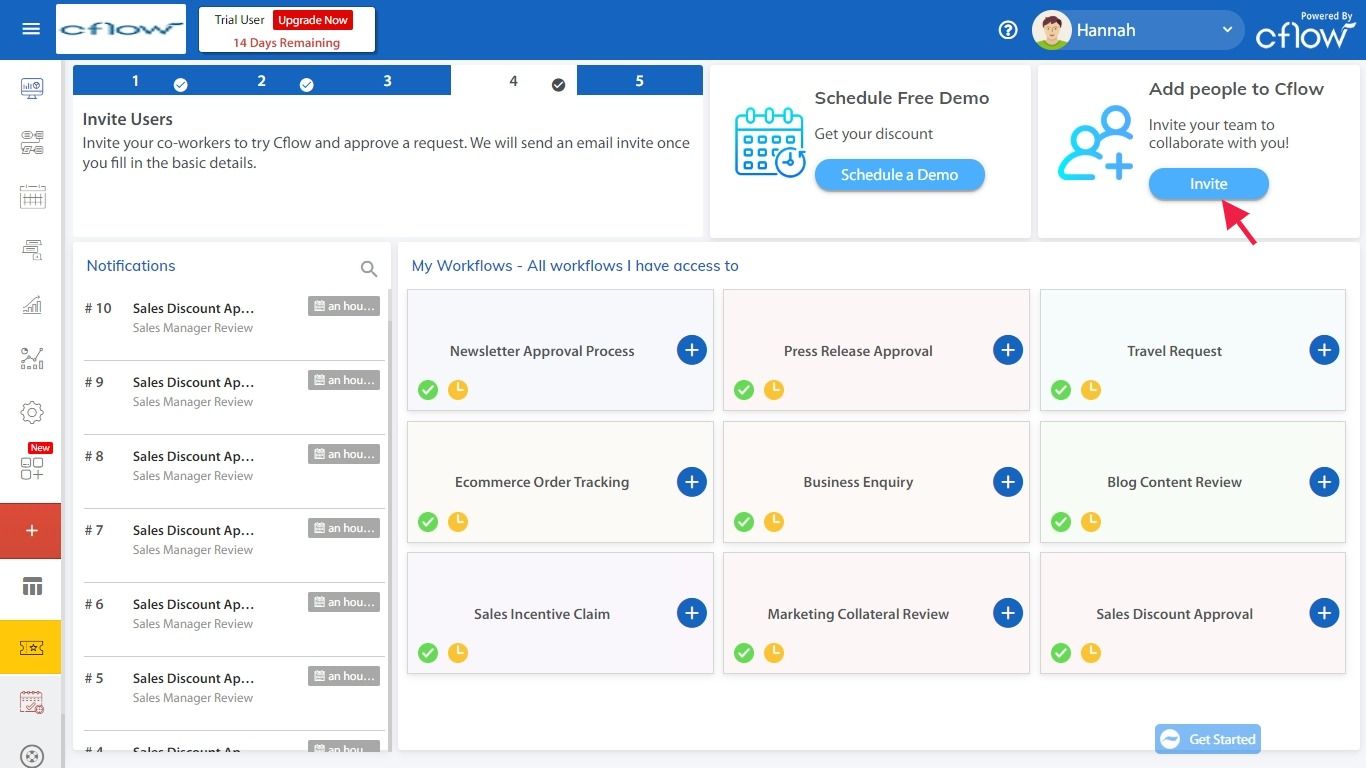Image resolution: width=1366 pixels, height=768 pixels.
Task: Click green check icon on Travel Request card
Action: pyautogui.click(x=1061, y=390)
